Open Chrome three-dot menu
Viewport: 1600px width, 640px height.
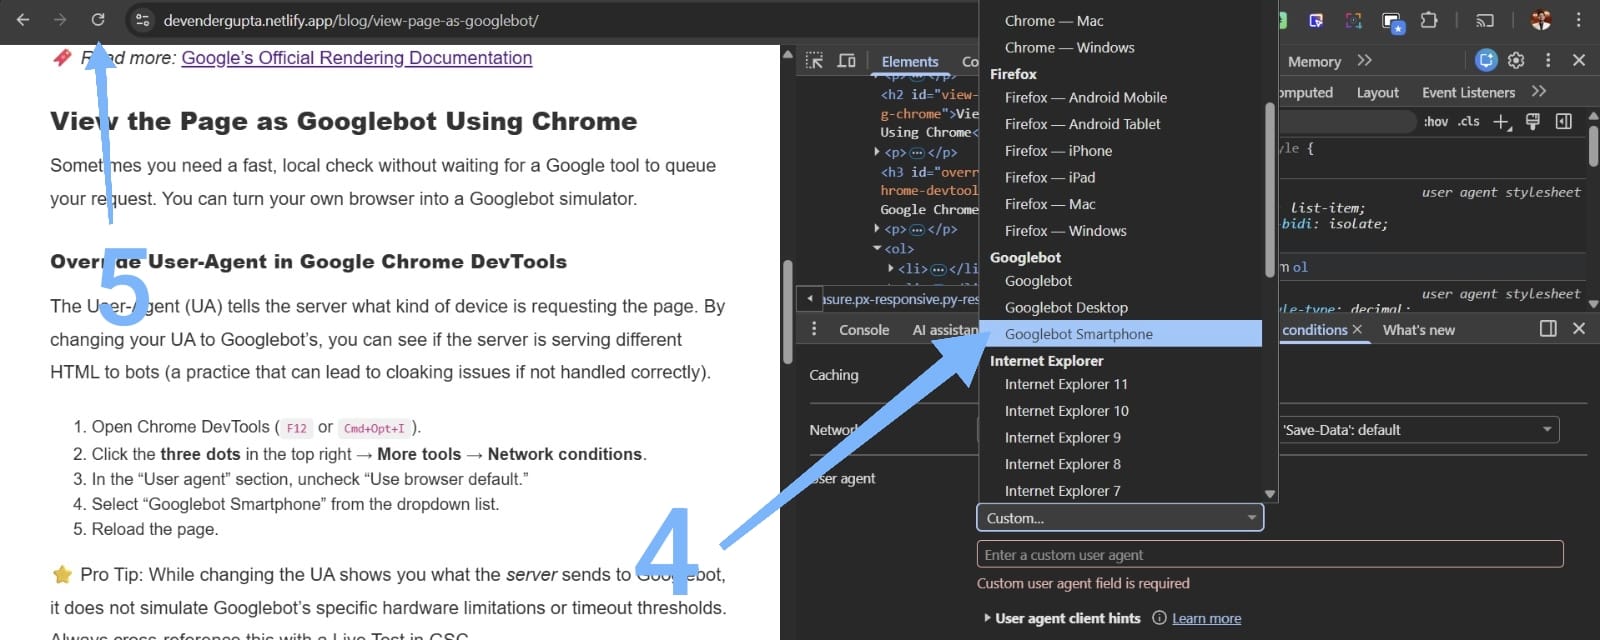click(1579, 20)
